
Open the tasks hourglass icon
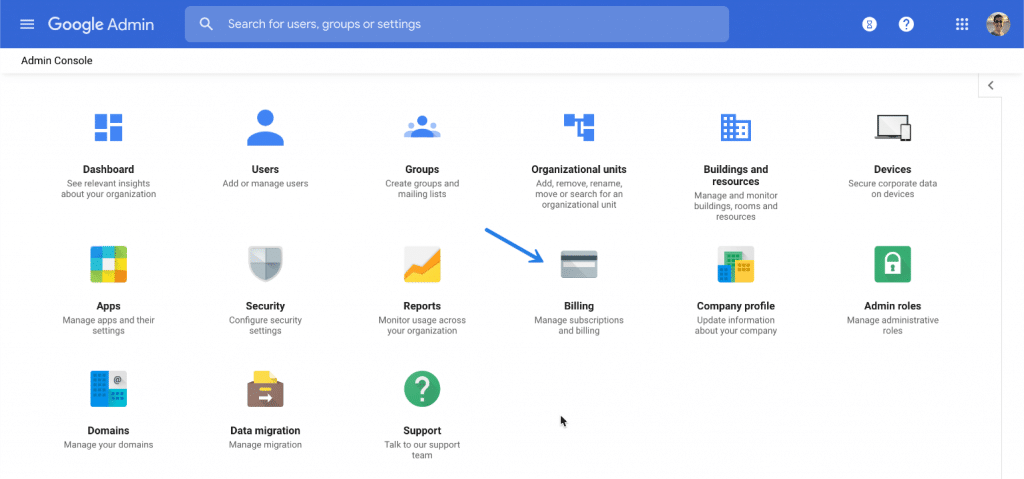(x=869, y=24)
